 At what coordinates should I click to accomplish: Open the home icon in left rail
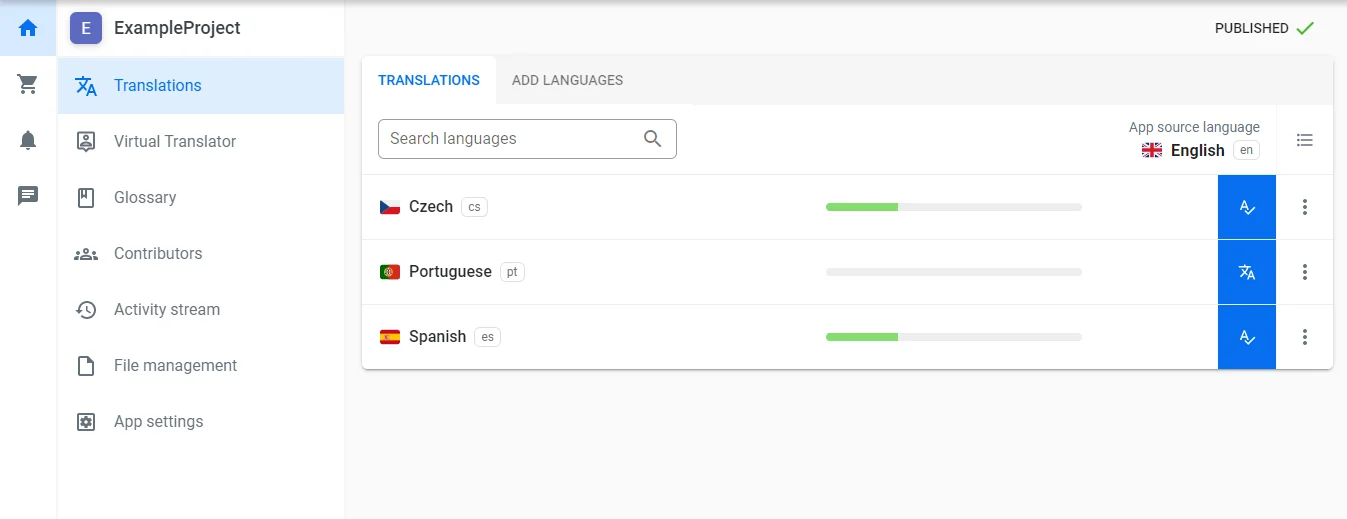click(x=28, y=28)
